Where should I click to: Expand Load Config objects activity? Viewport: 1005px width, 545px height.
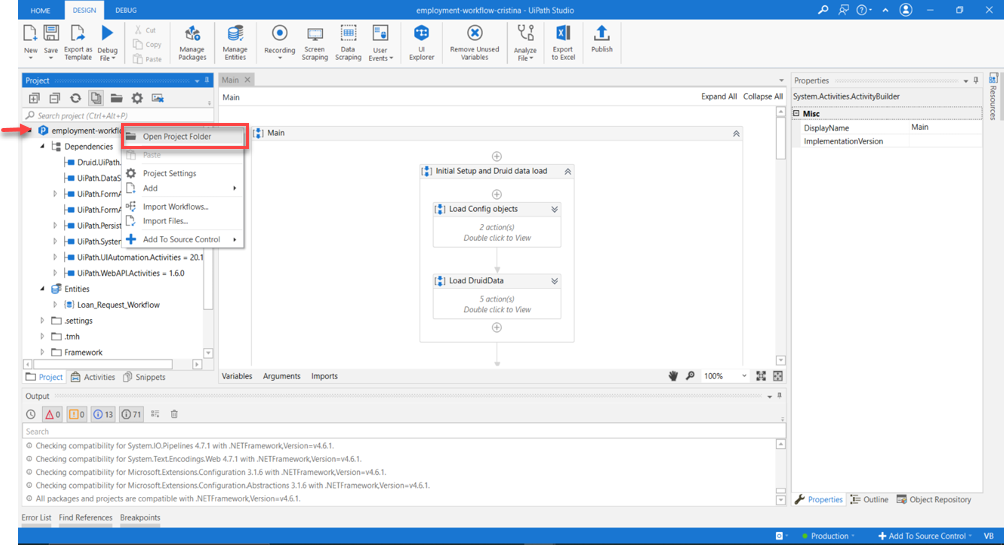tap(554, 210)
